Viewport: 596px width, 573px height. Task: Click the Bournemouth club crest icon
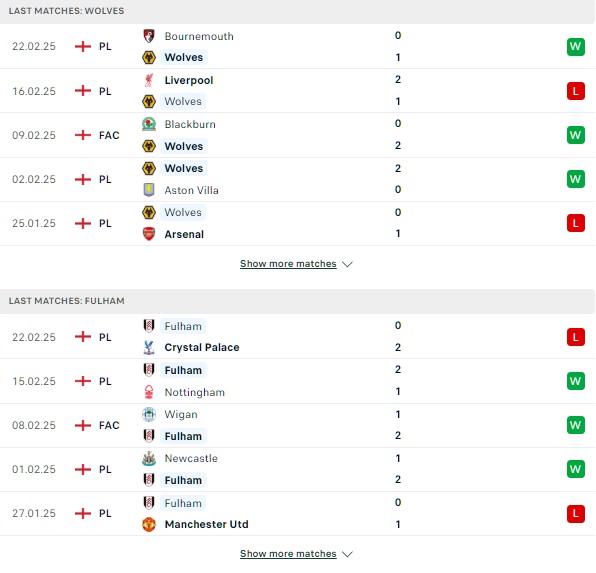[x=149, y=36]
